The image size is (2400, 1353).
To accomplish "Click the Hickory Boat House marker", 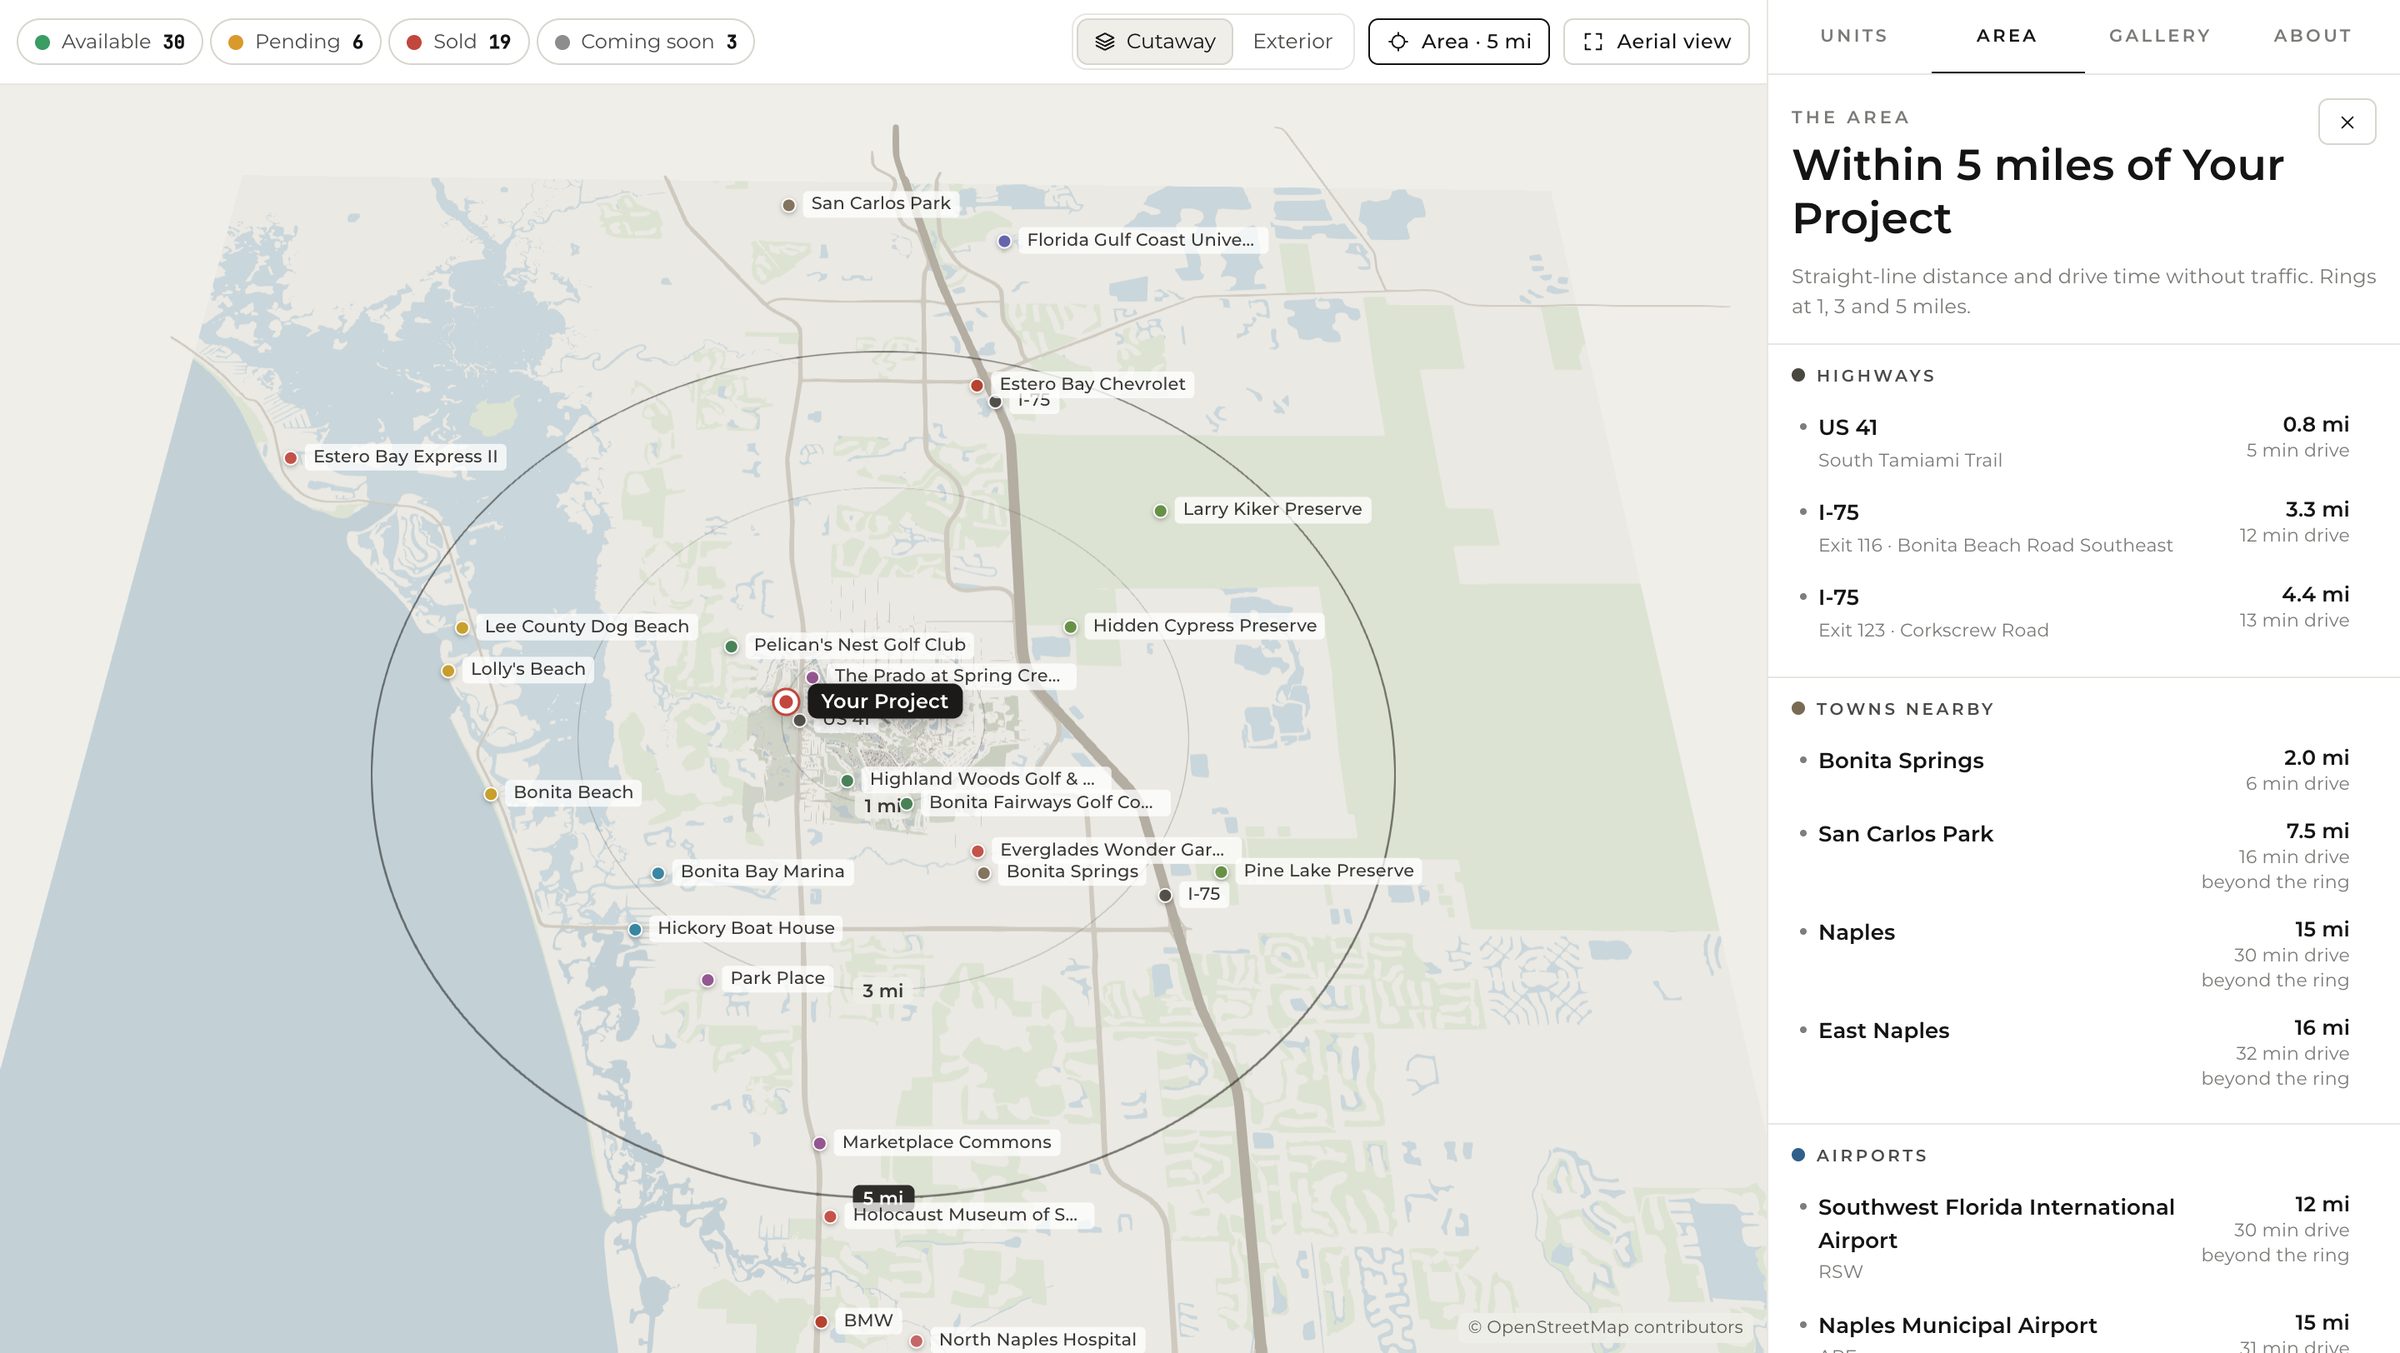I will point(635,930).
